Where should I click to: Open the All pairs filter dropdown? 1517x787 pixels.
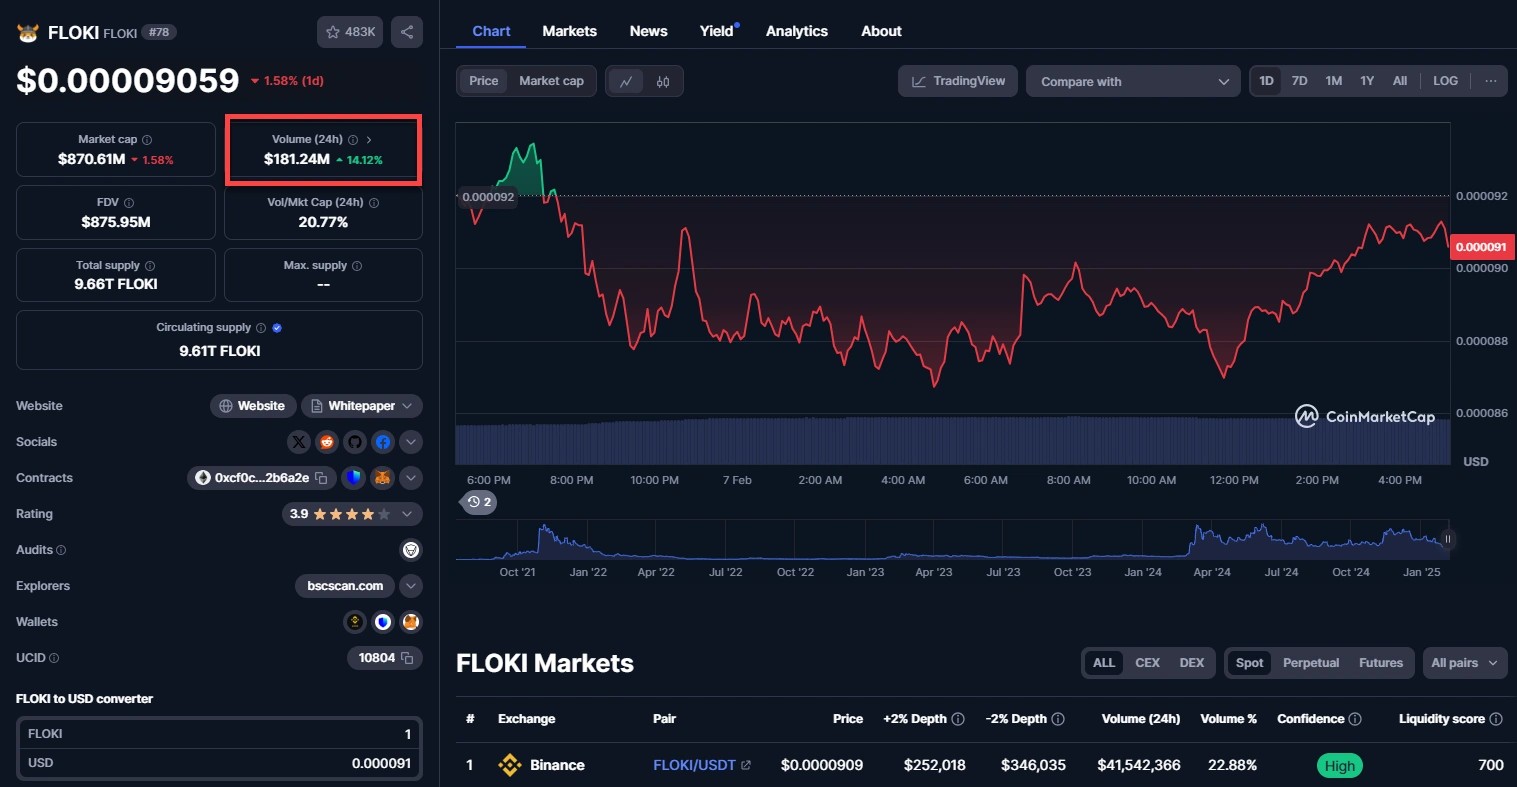pos(1464,663)
